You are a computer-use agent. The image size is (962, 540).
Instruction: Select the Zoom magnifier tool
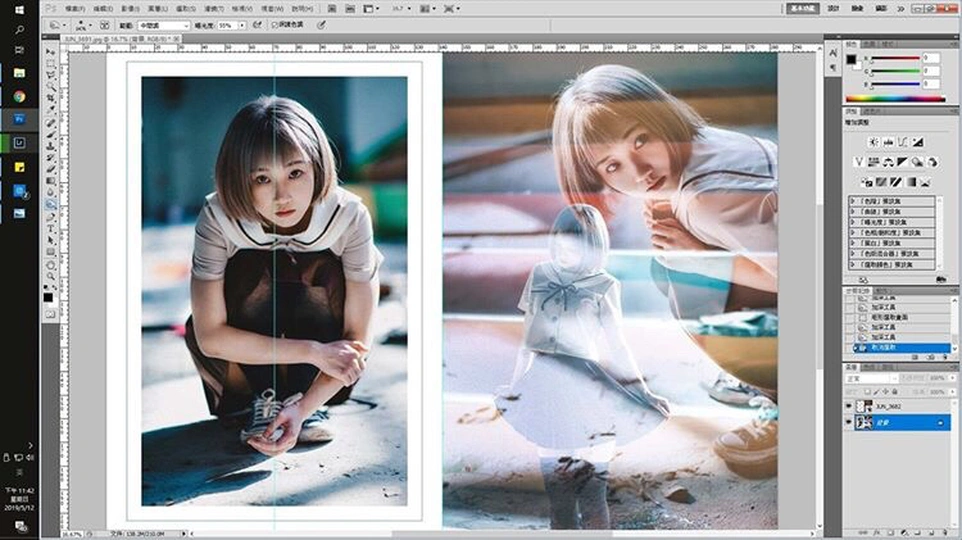[x=50, y=276]
